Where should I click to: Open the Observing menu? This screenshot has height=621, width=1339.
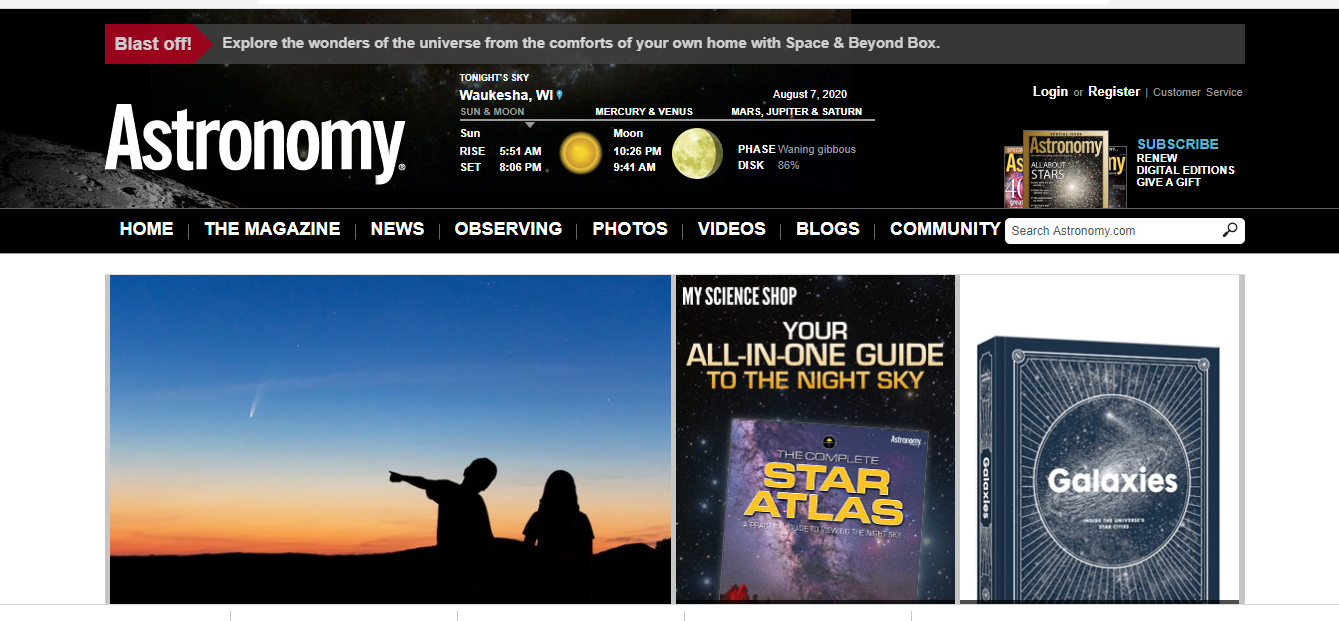[x=508, y=229]
